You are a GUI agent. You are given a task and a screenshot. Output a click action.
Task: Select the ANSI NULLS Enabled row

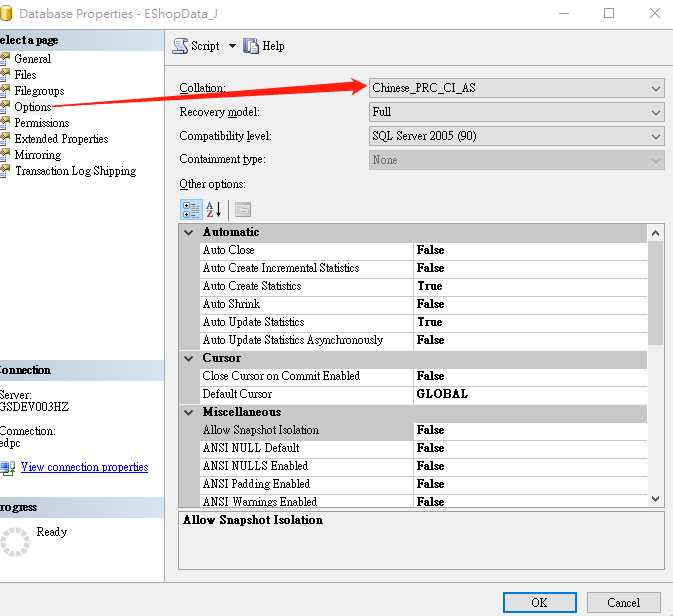click(x=424, y=466)
